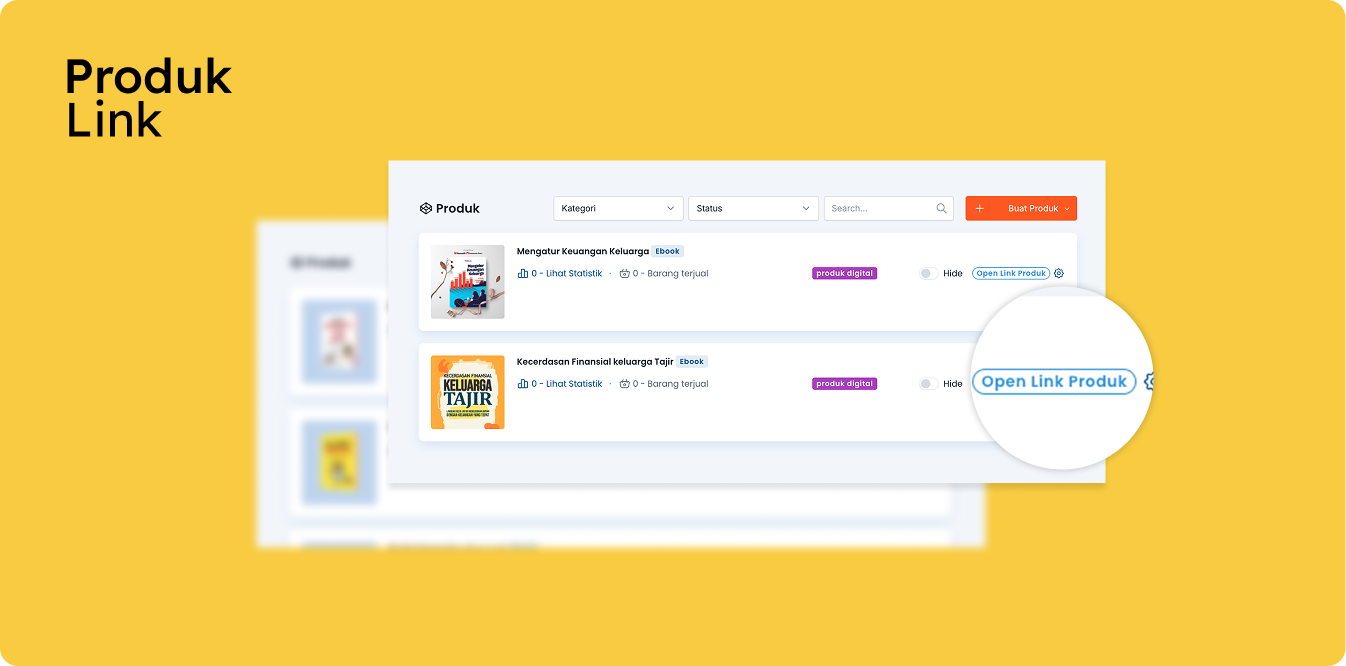Click the plus icon on Buat Produk

click(980, 208)
